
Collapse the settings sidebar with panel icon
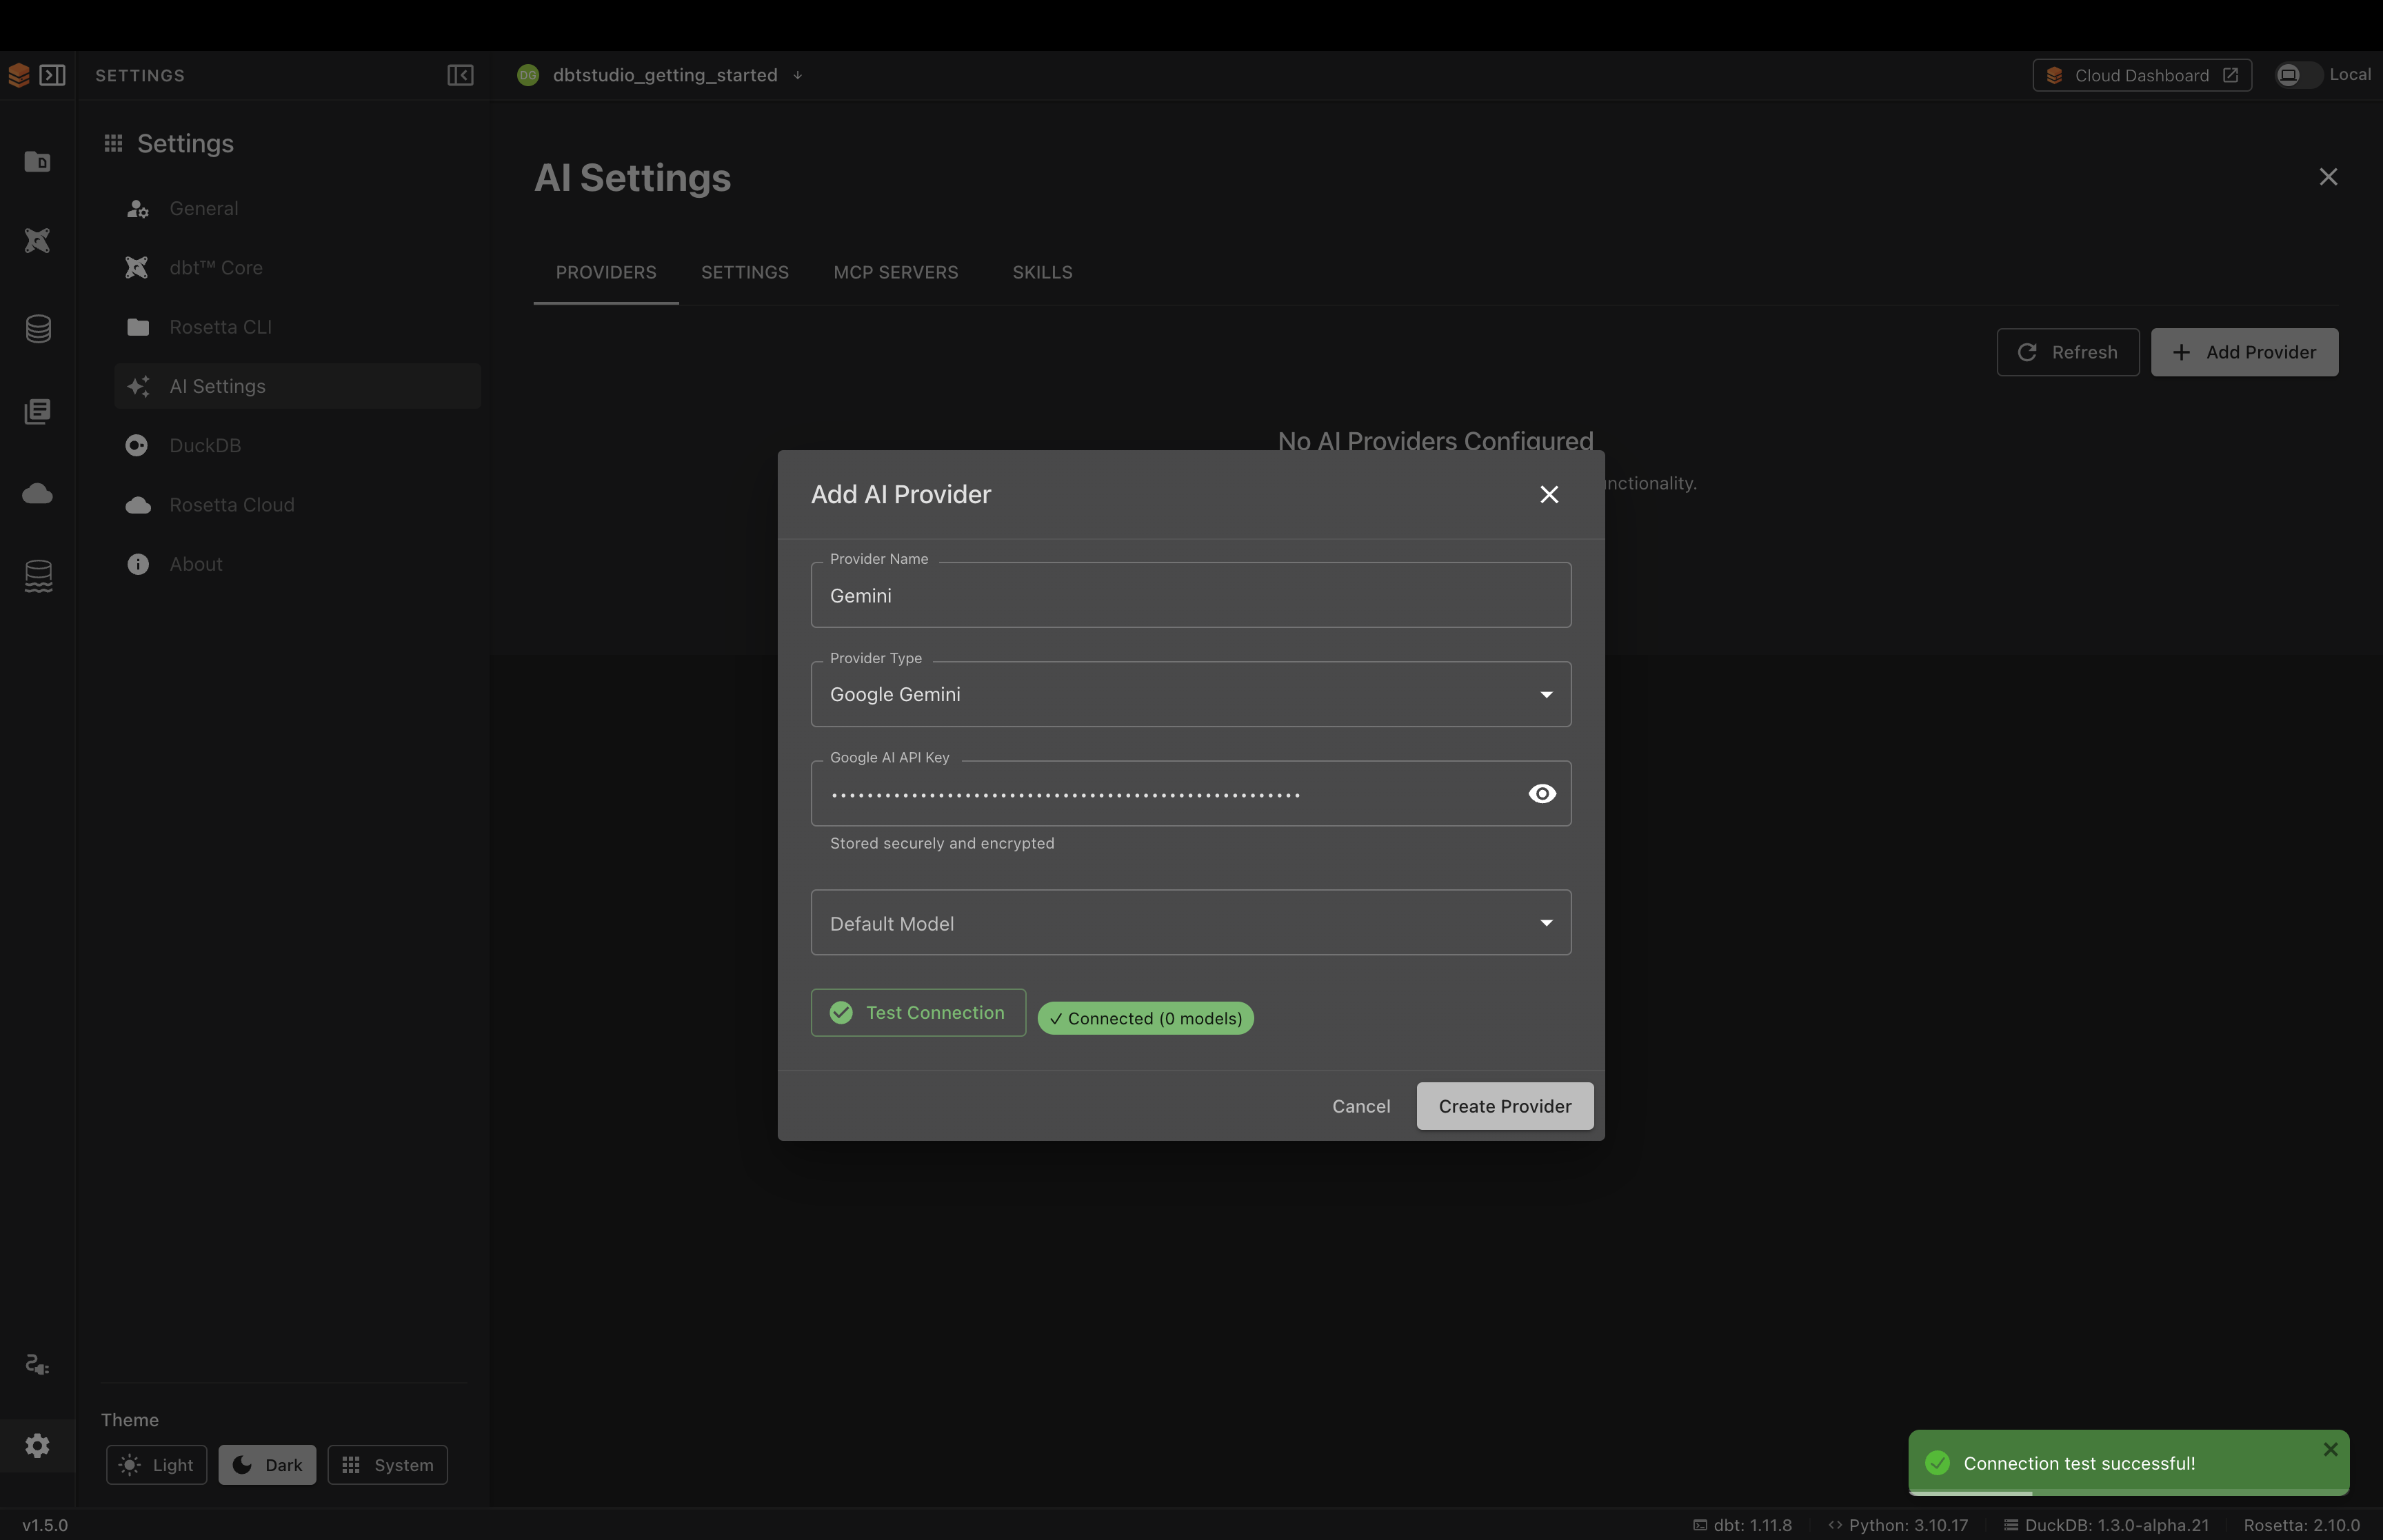460,75
